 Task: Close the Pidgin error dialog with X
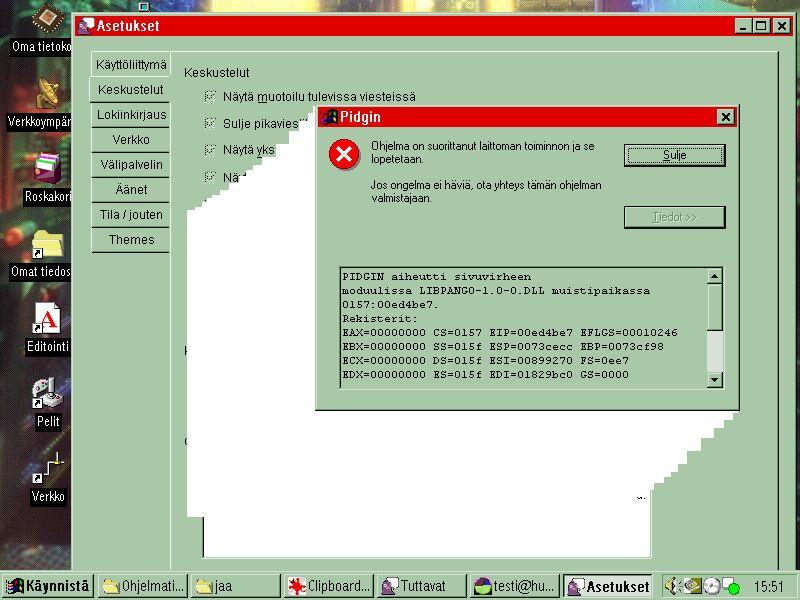725,117
